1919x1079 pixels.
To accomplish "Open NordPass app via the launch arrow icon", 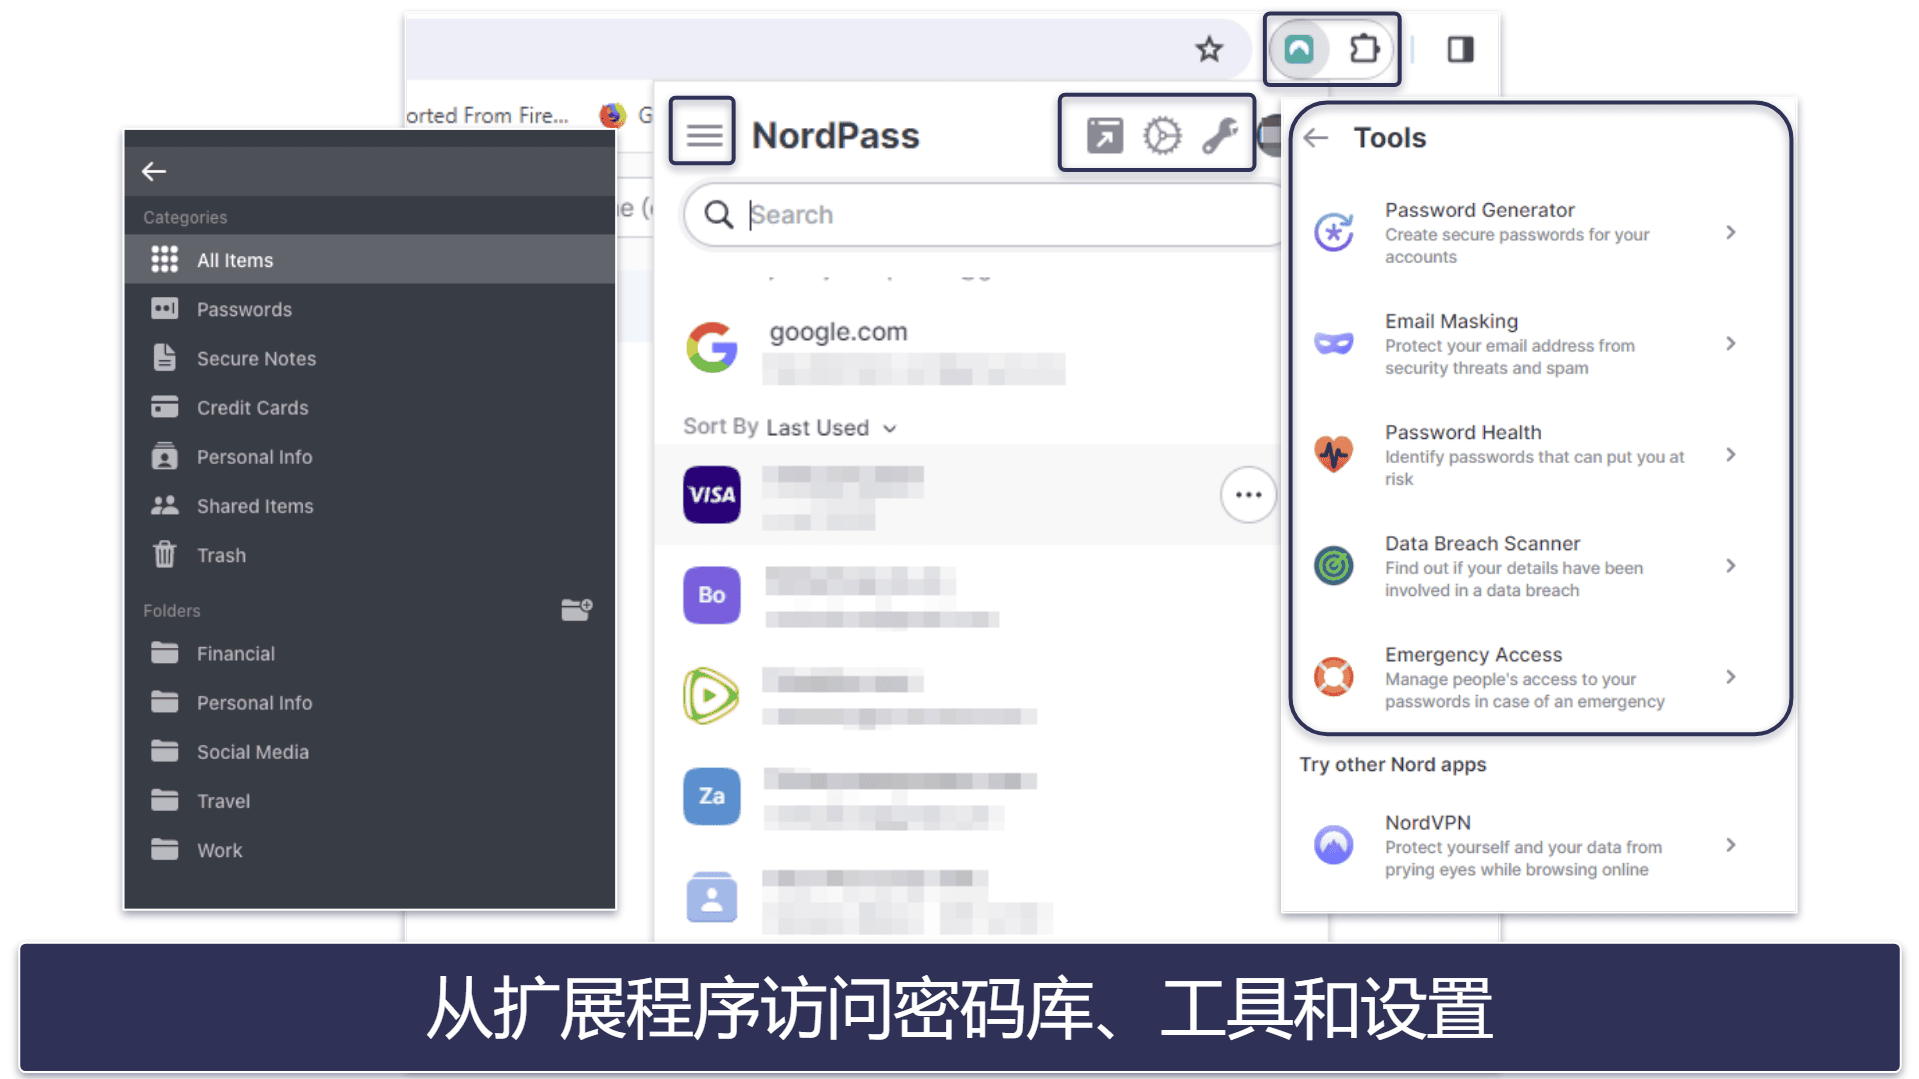I will click(x=1104, y=135).
